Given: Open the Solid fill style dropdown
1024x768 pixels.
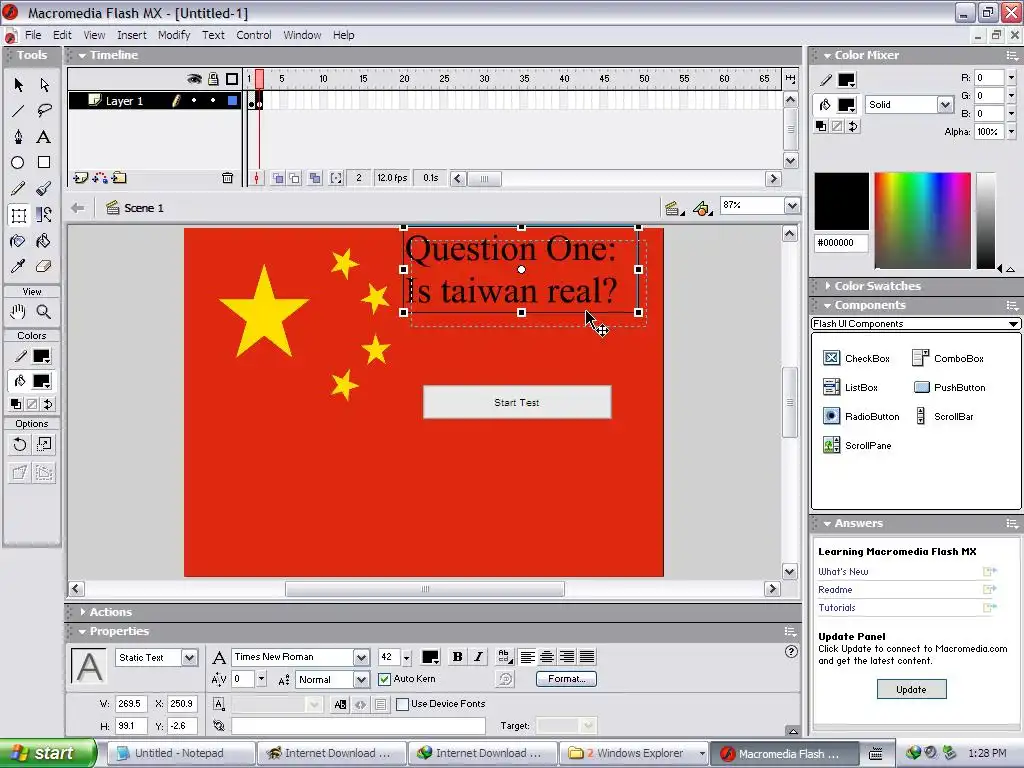Looking at the screenshot, I should (945, 104).
